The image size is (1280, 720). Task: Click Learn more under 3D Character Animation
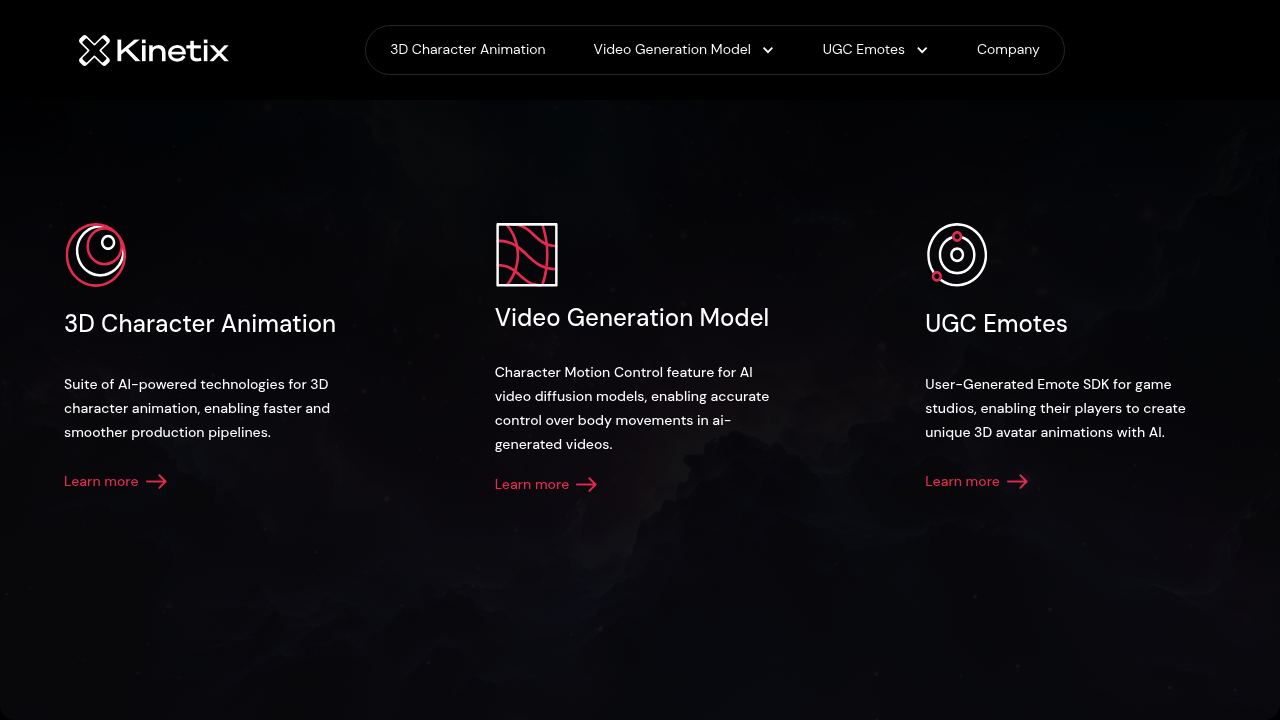[101, 481]
